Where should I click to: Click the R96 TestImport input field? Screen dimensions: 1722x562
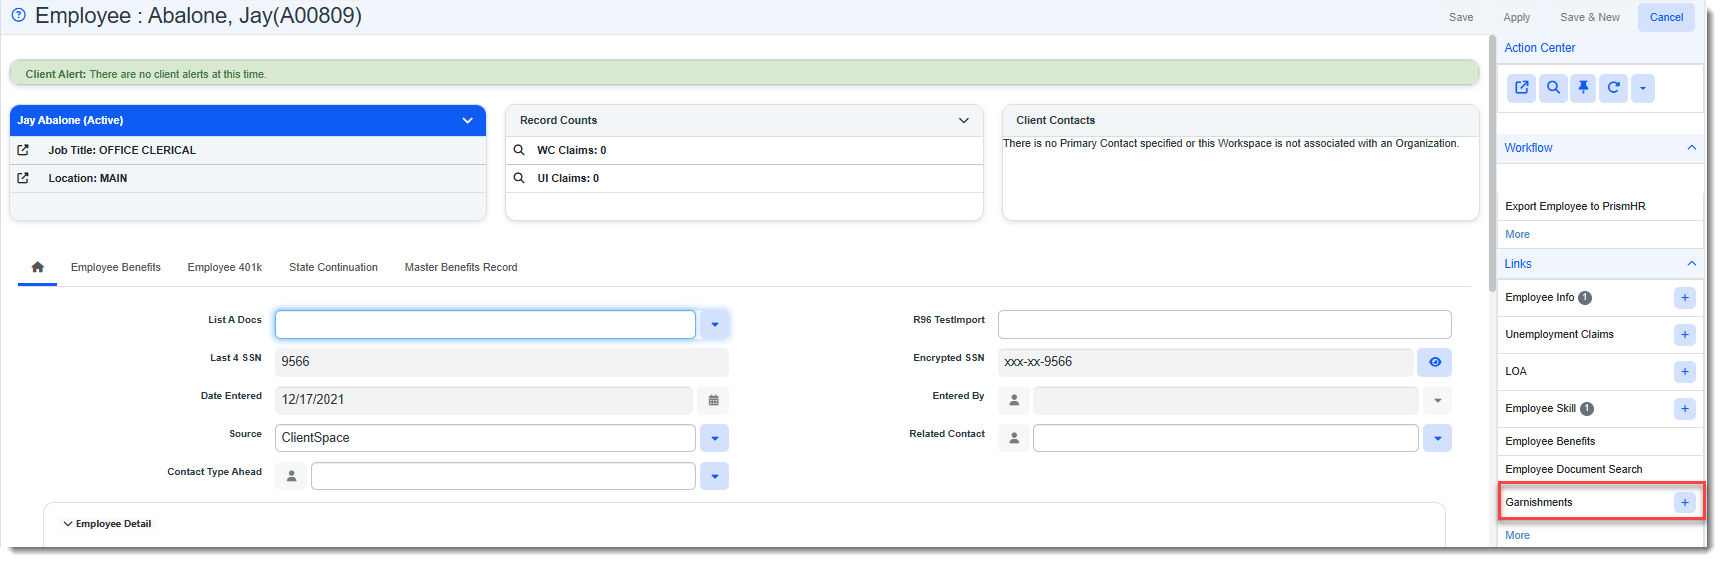tap(1223, 324)
